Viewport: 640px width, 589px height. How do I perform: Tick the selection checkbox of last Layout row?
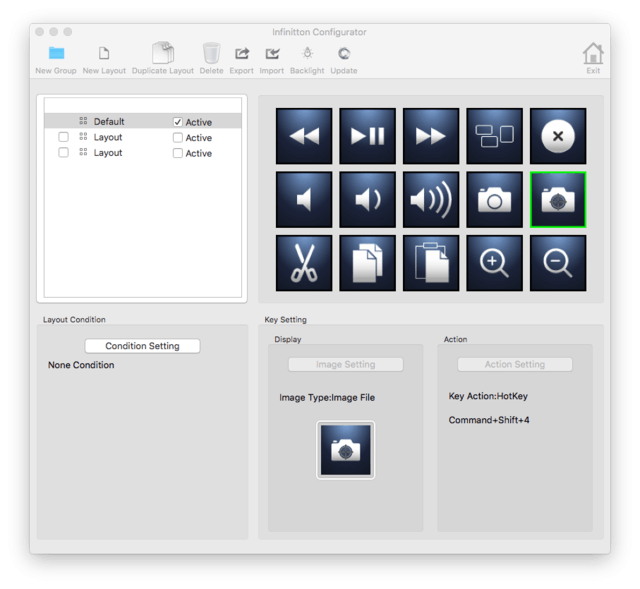click(x=63, y=152)
